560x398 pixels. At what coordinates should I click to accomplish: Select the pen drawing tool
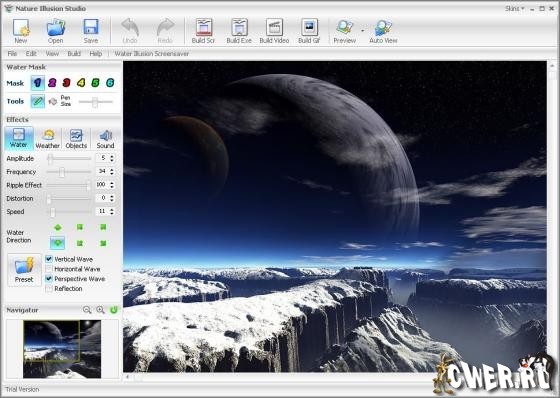[x=38, y=101]
